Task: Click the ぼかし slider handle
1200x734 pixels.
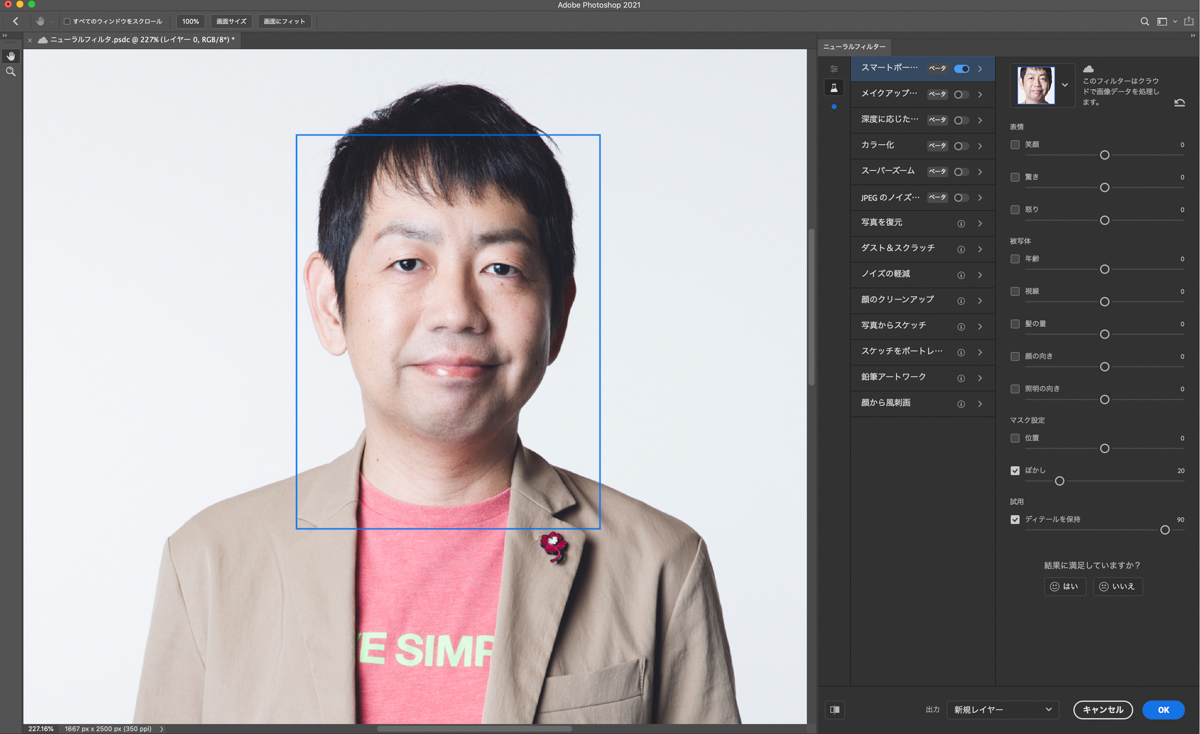Action: (1059, 481)
